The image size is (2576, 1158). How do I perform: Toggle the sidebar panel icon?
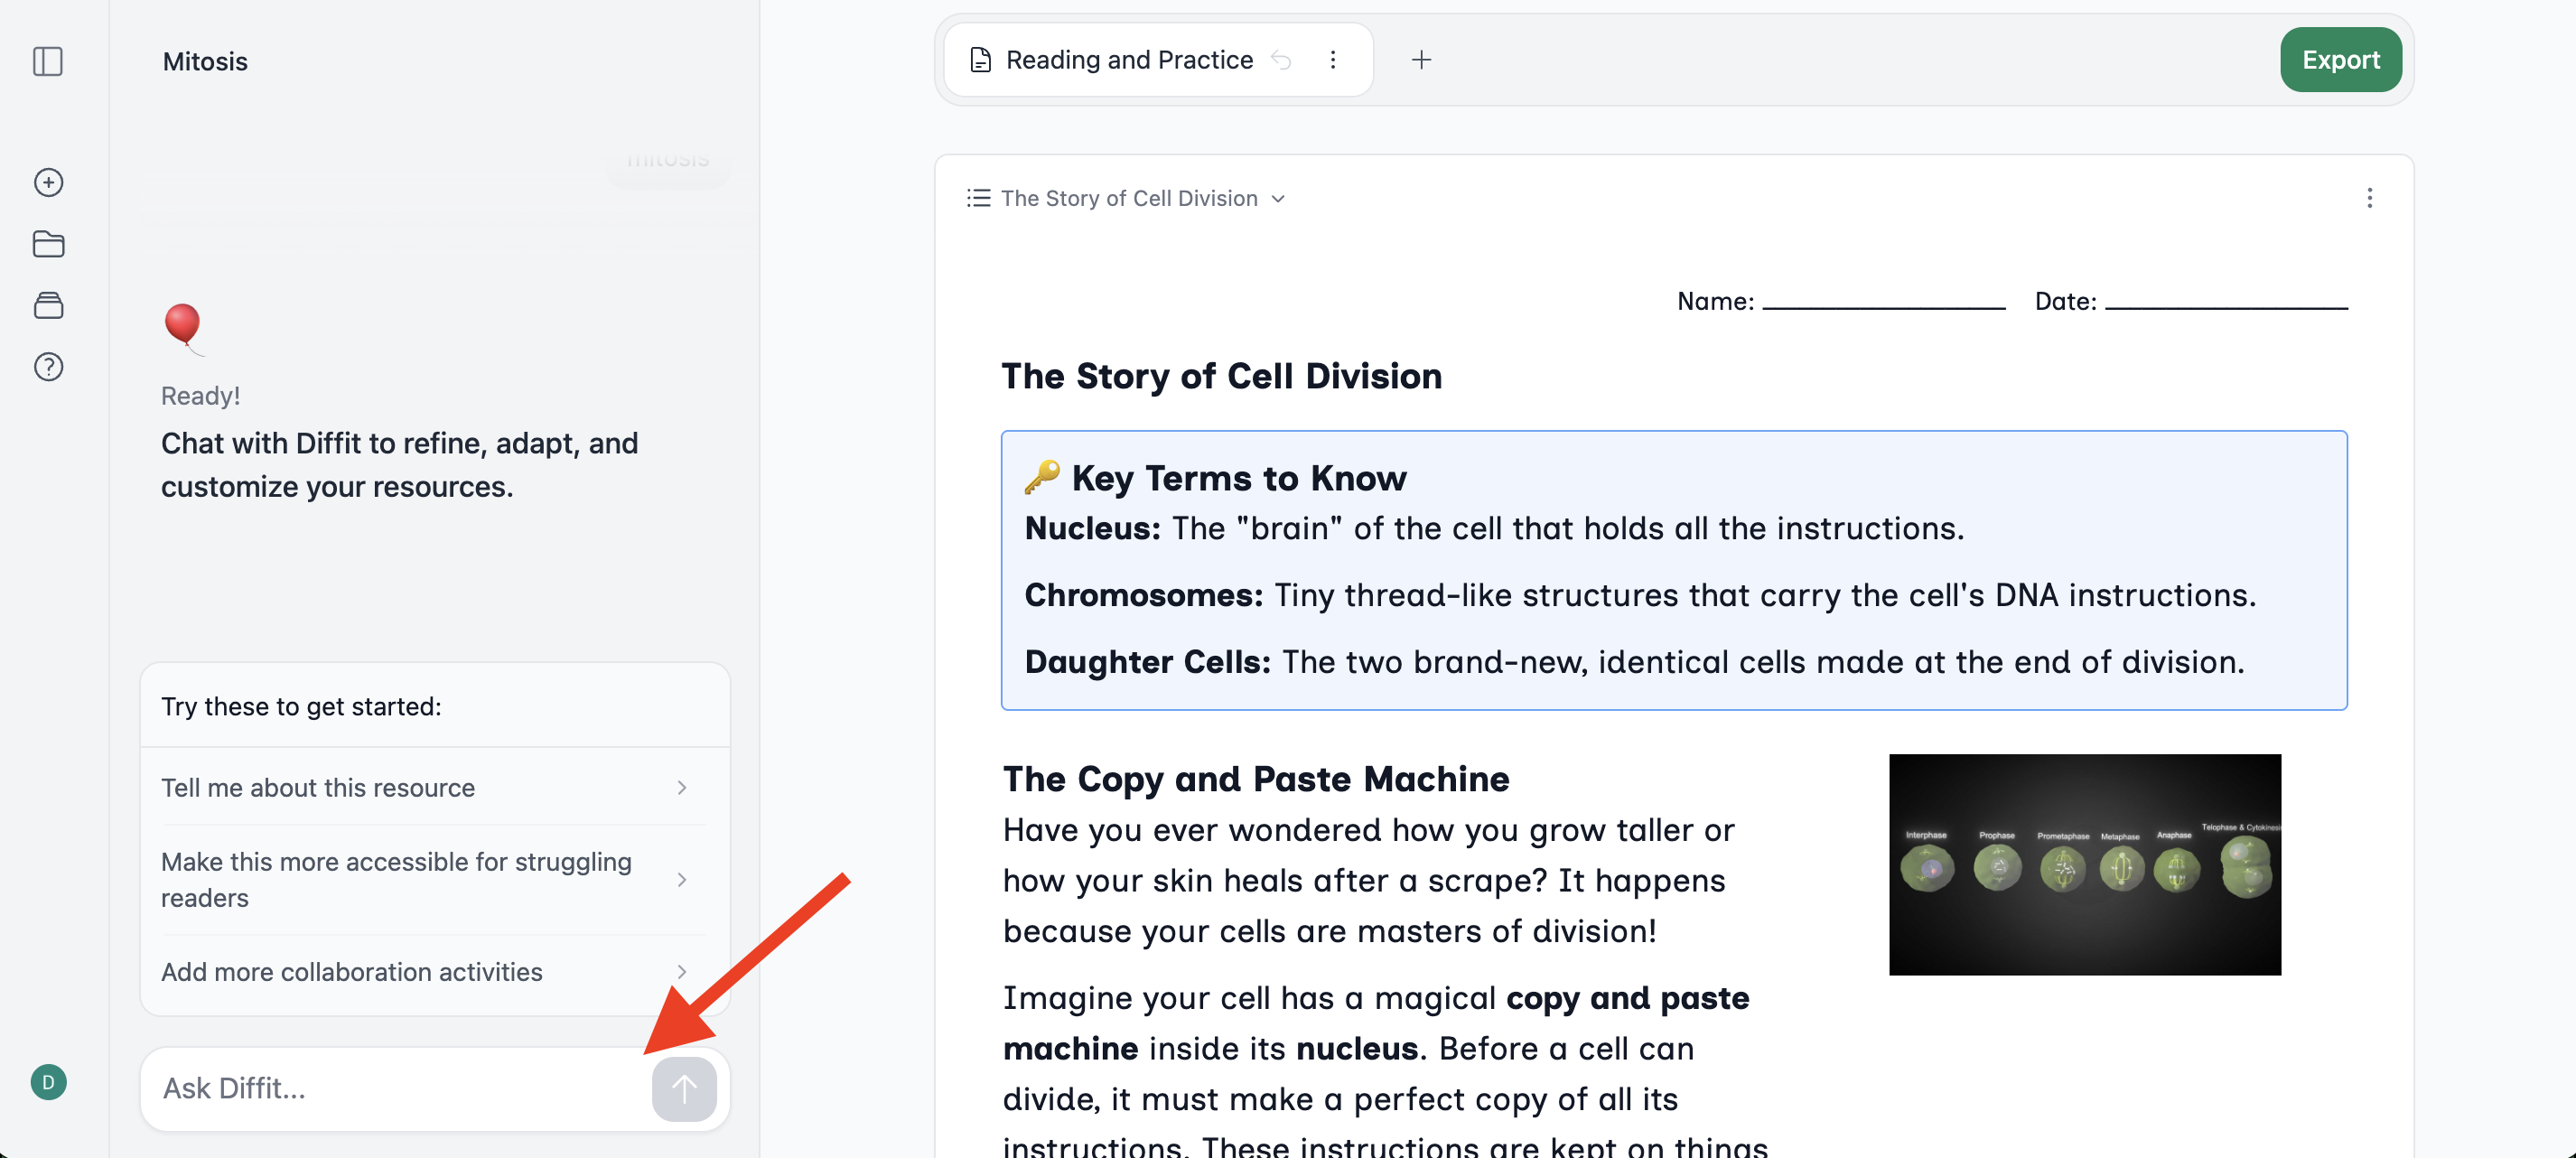[x=48, y=61]
